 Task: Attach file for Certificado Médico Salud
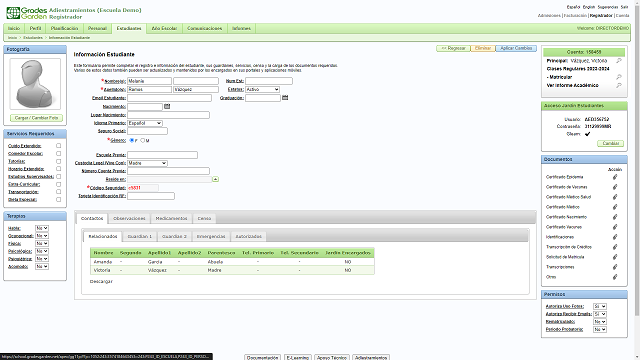pyautogui.click(x=615, y=197)
